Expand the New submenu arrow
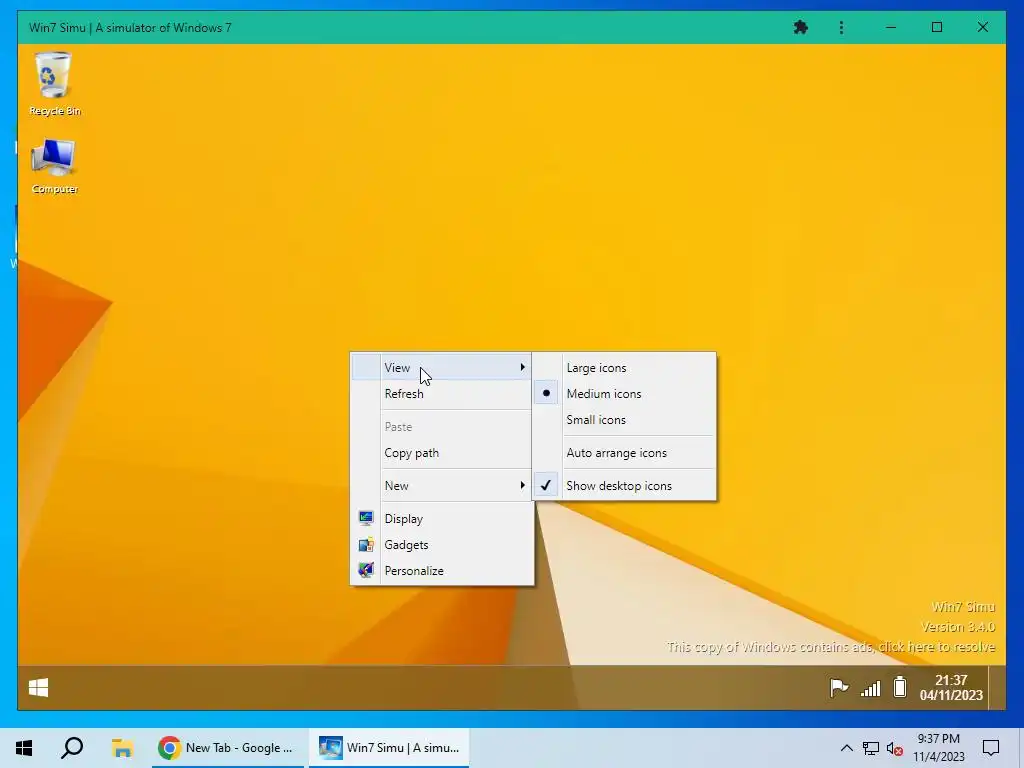 (x=522, y=485)
